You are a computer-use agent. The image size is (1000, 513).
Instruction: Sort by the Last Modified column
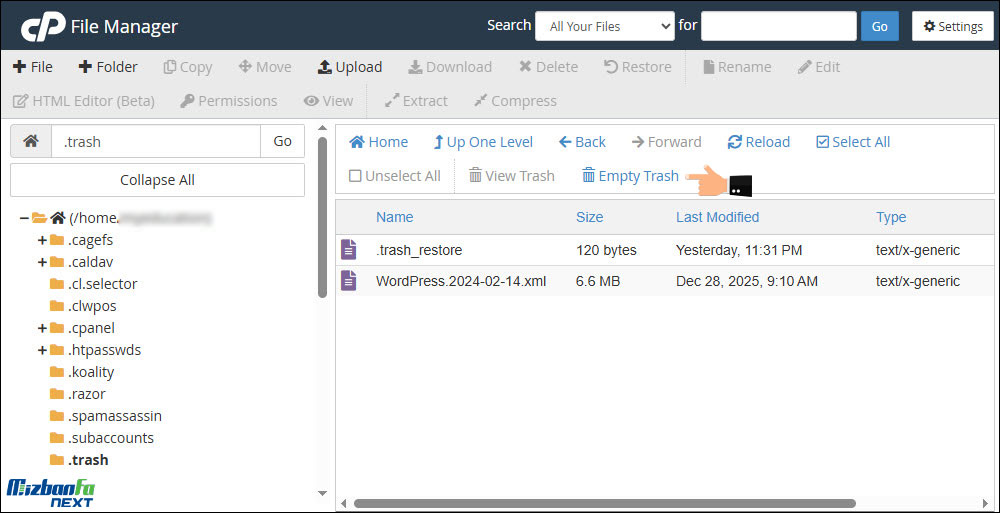click(x=717, y=217)
